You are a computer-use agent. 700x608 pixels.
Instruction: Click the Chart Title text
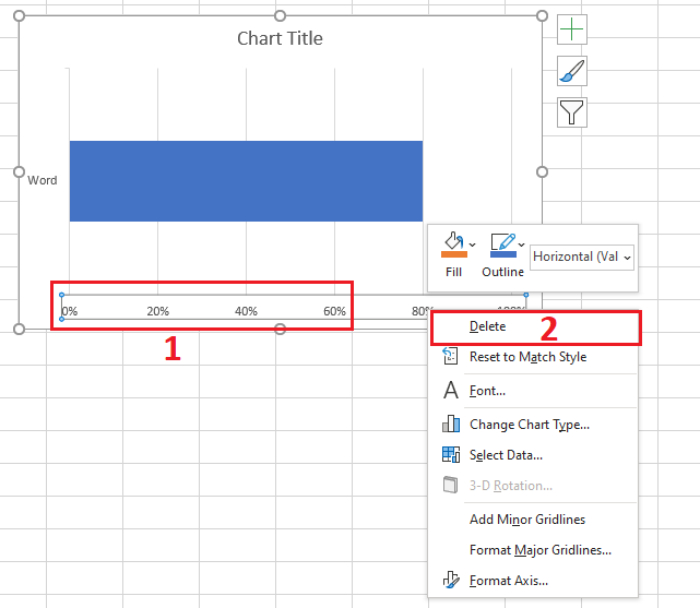pos(280,38)
